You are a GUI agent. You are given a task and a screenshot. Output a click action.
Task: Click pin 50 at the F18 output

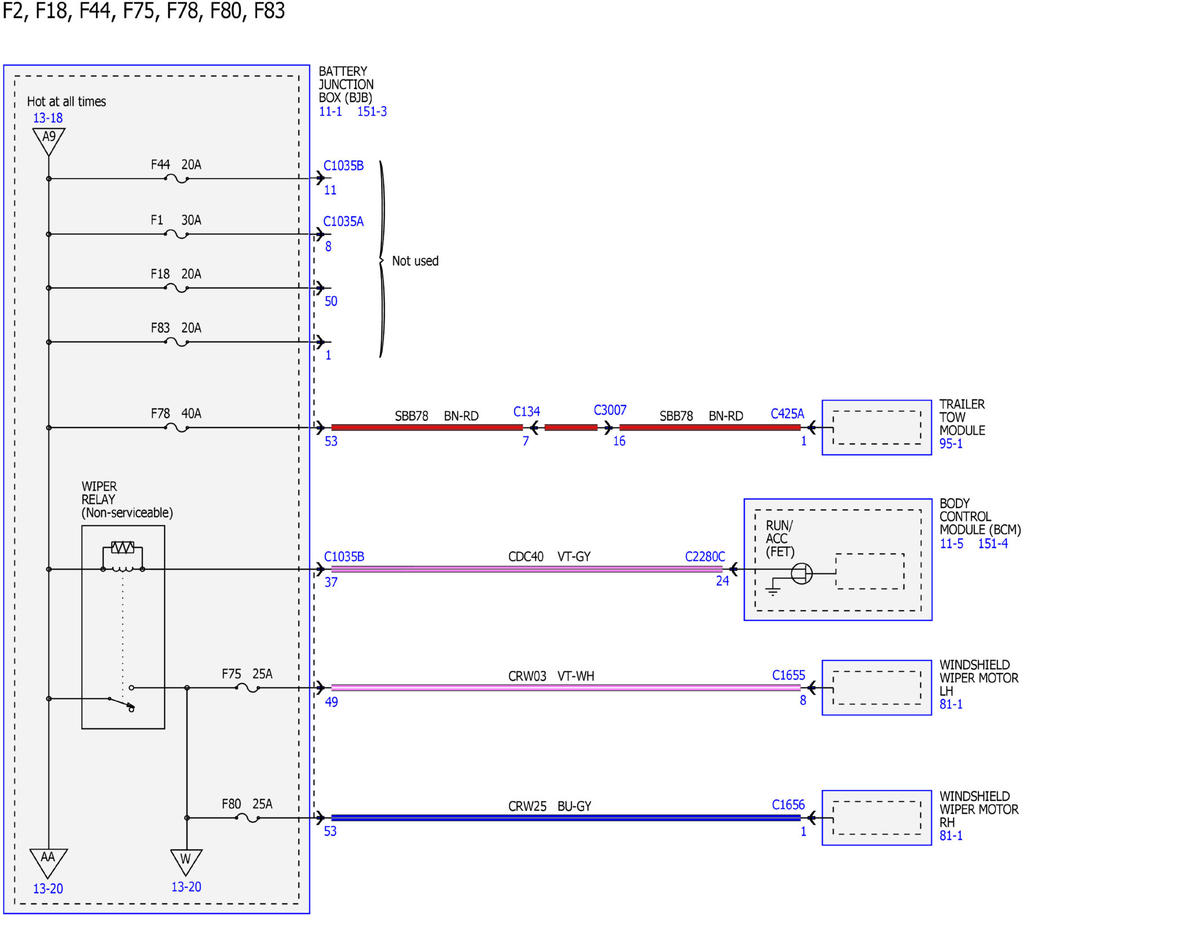(332, 301)
